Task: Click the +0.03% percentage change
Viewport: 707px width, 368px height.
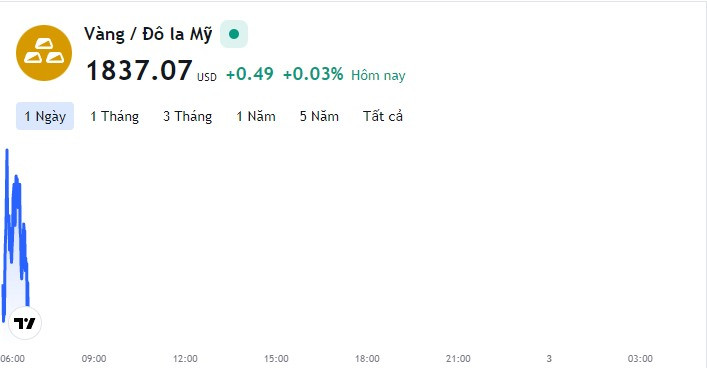Action: (x=313, y=74)
